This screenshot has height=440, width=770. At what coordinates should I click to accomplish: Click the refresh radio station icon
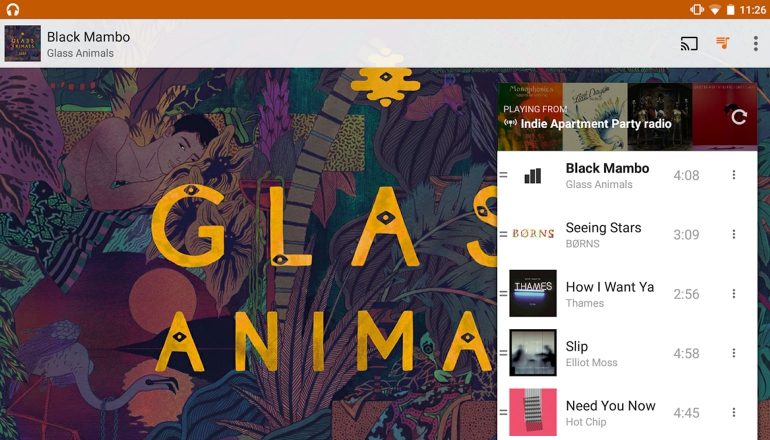pyautogui.click(x=739, y=116)
